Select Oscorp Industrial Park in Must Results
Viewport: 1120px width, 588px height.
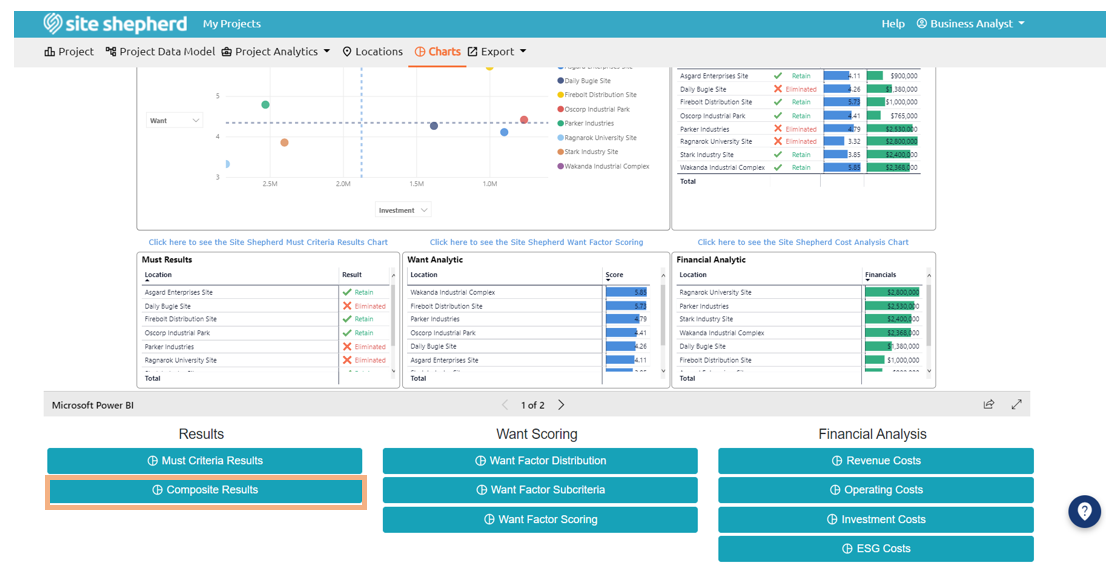177,333
